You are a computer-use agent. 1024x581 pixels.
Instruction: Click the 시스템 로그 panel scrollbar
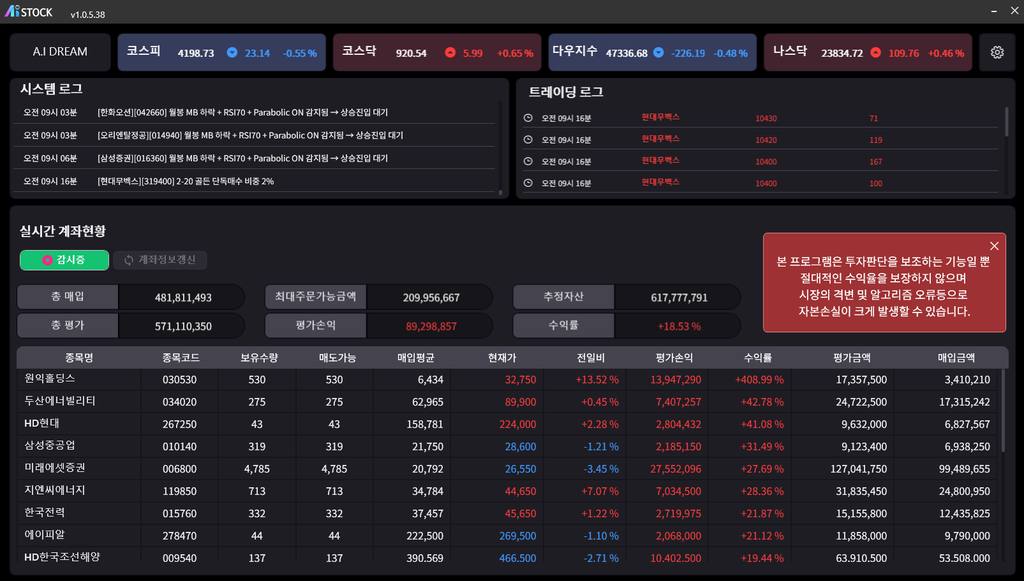(500, 150)
